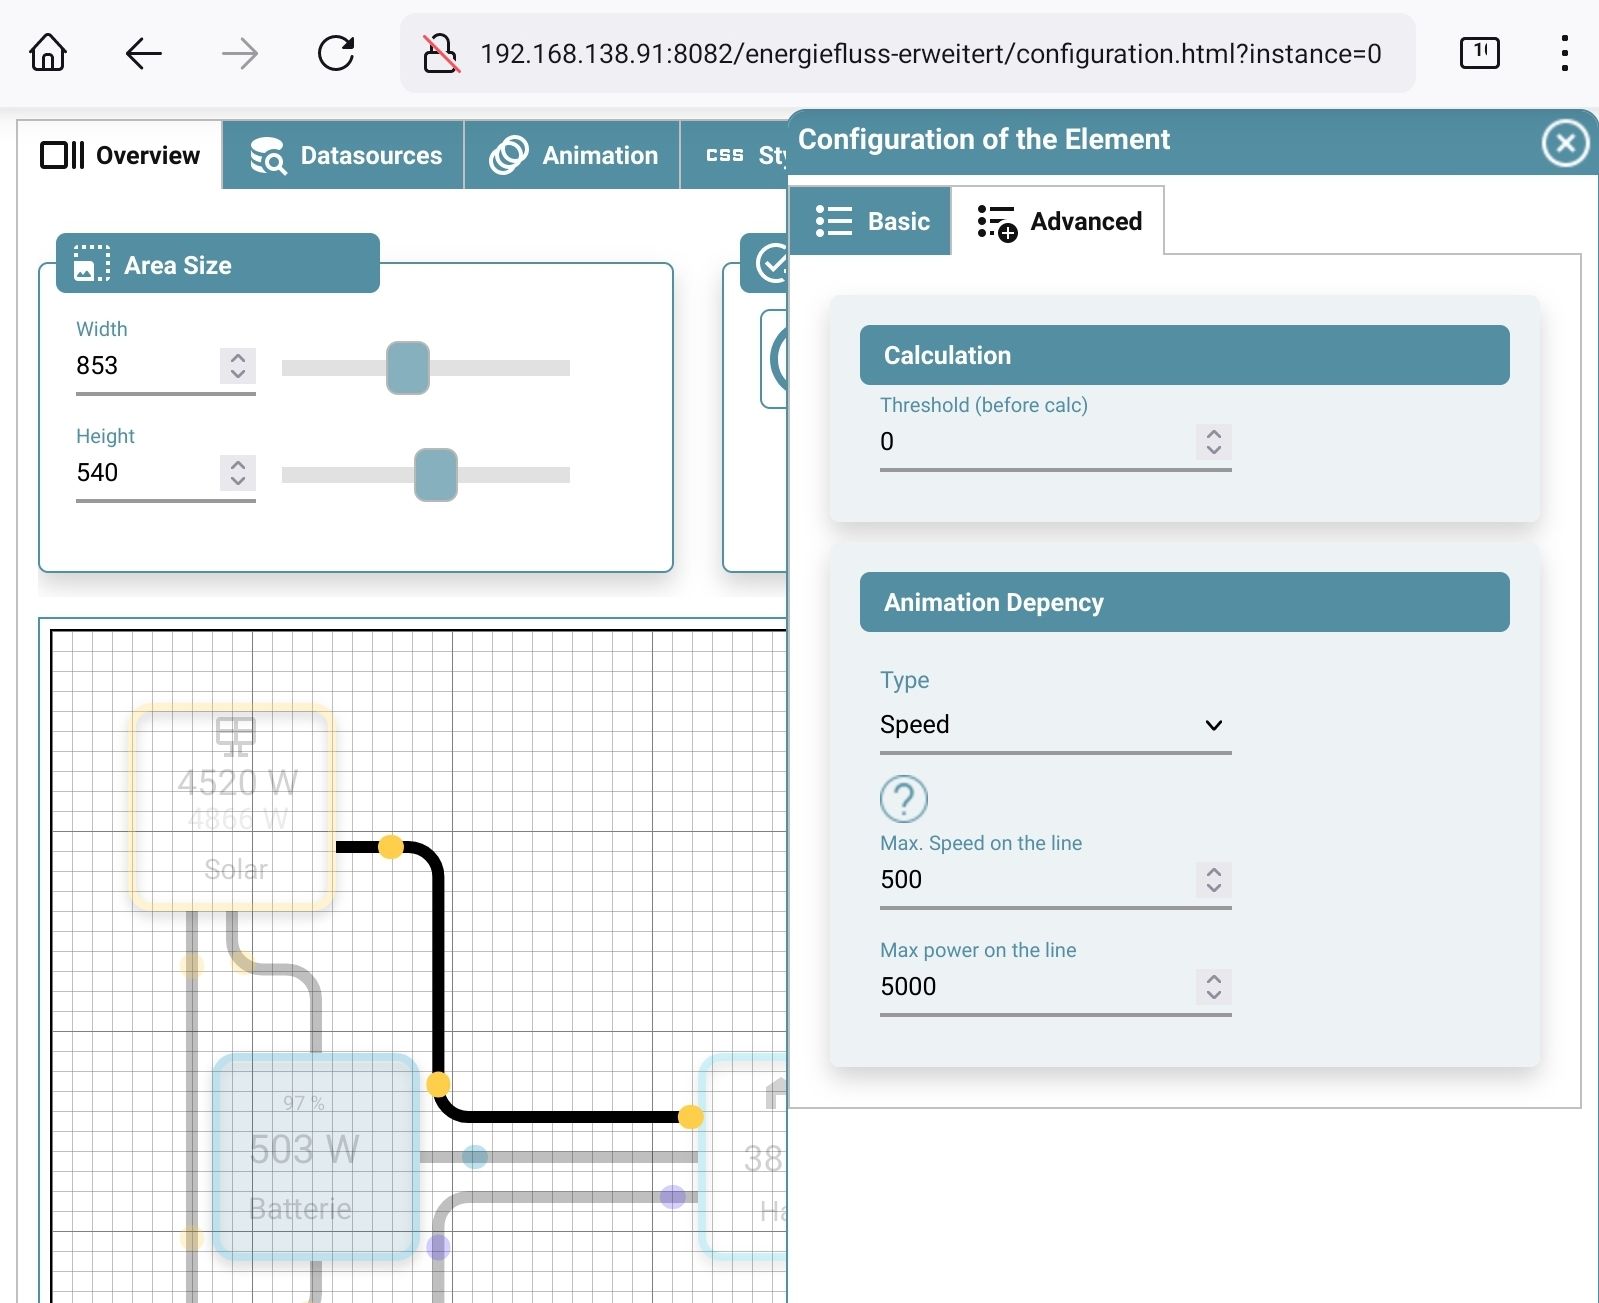1599x1303 pixels.
Task: Click the yellow dot near Solar on black line
Action: [391, 848]
